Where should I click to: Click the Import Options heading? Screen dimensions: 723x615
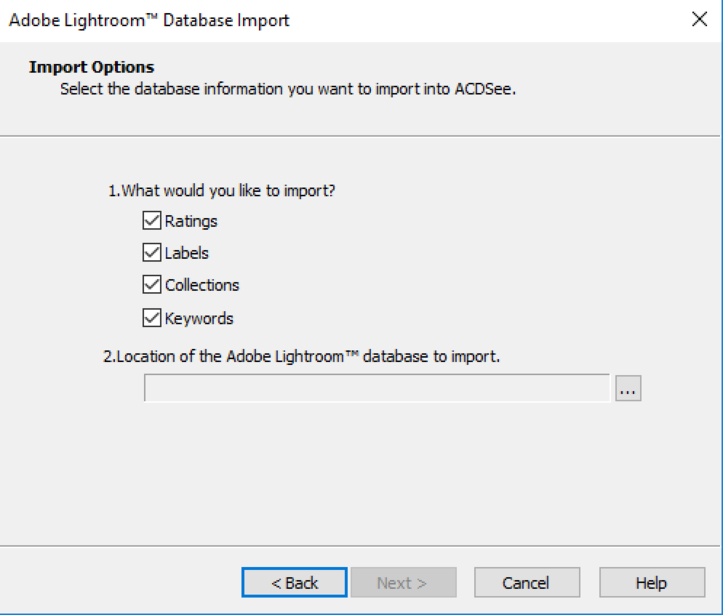[92, 68]
